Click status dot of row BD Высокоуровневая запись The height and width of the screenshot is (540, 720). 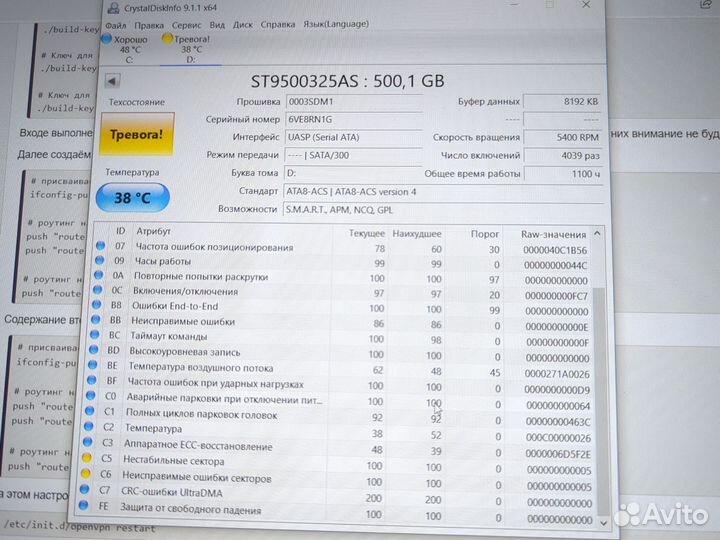point(93,350)
